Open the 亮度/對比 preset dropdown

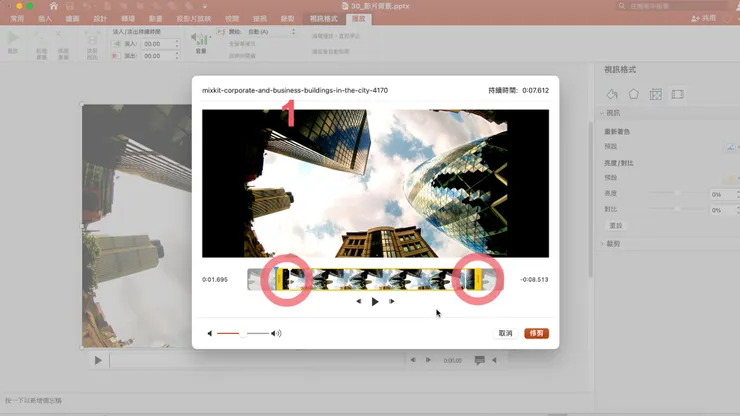pyautogui.click(x=732, y=178)
